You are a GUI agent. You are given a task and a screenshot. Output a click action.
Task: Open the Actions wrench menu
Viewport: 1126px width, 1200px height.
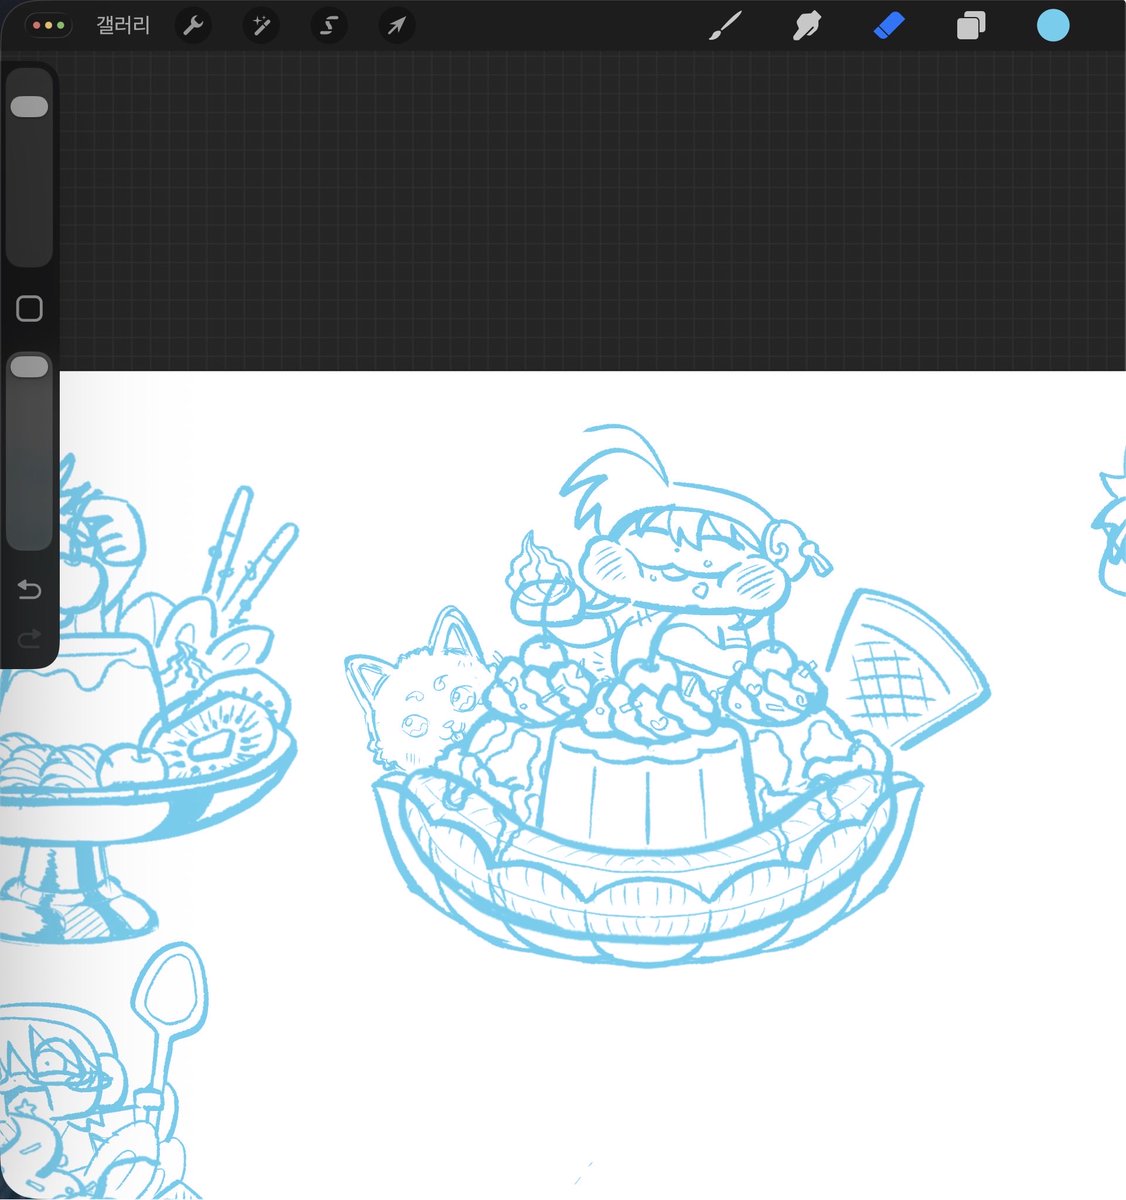193,26
